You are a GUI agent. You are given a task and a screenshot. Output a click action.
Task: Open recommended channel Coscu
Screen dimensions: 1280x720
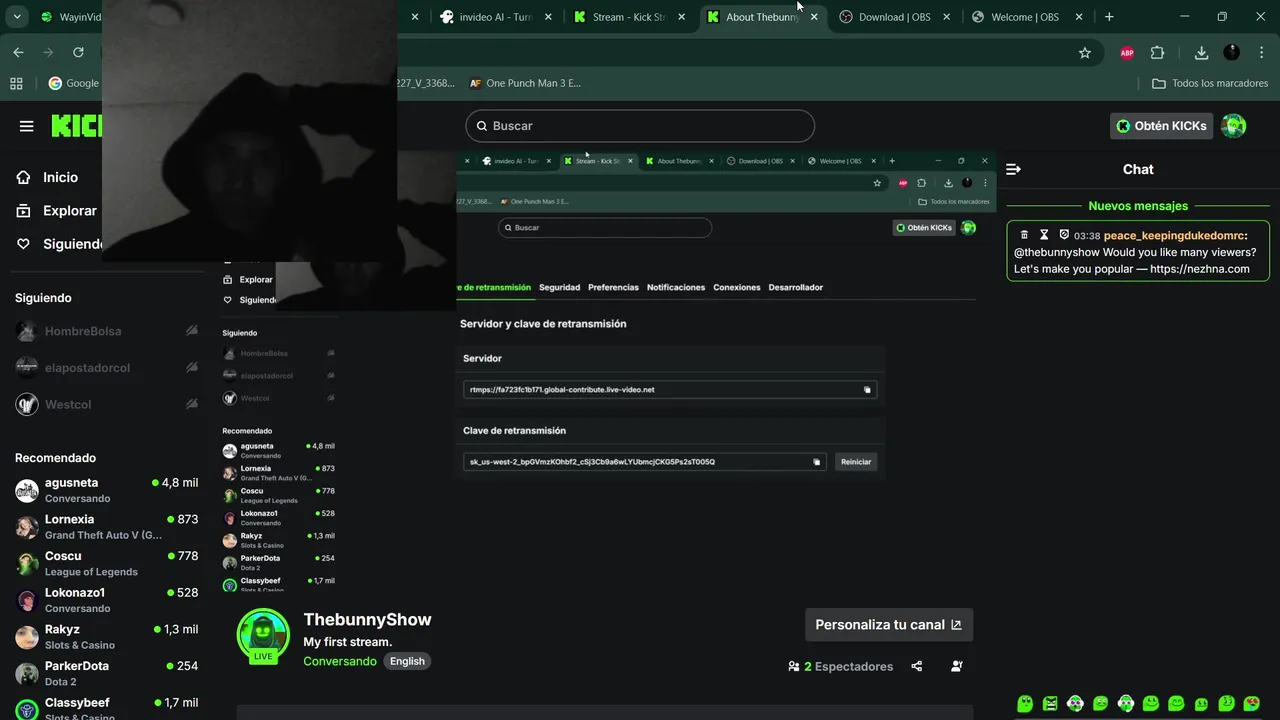(x=106, y=563)
